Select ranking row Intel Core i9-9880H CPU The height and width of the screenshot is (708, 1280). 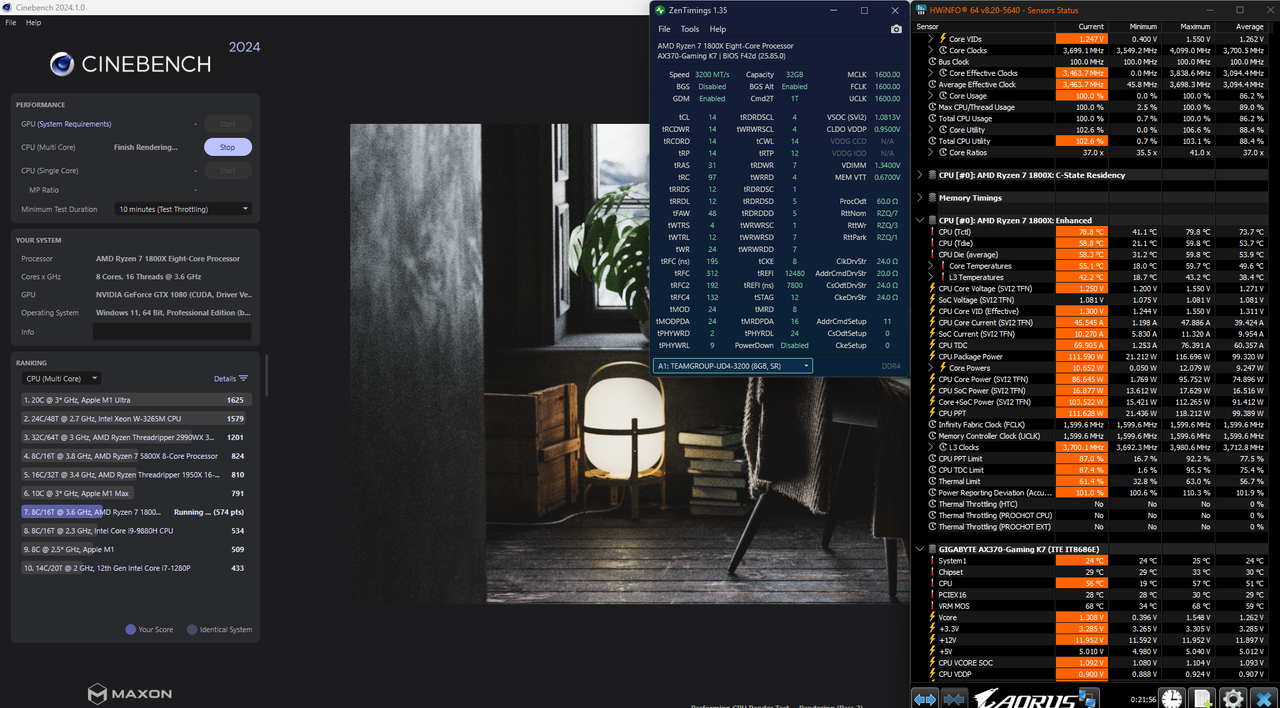pyautogui.click(x=136, y=531)
